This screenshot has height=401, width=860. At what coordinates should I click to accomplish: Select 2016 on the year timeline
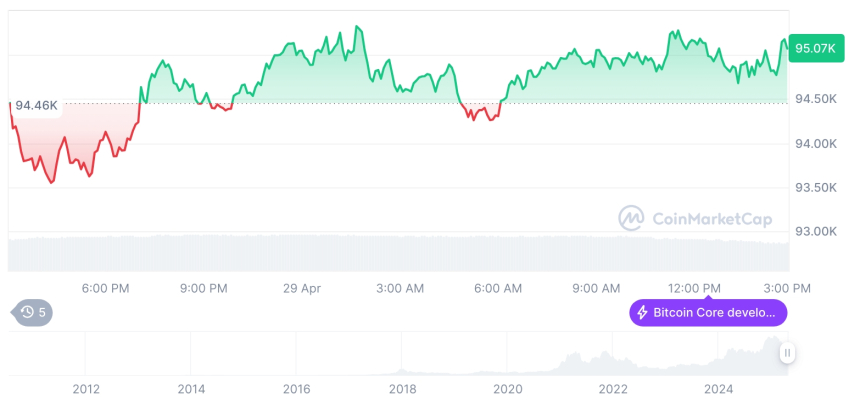pyautogui.click(x=296, y=389)
